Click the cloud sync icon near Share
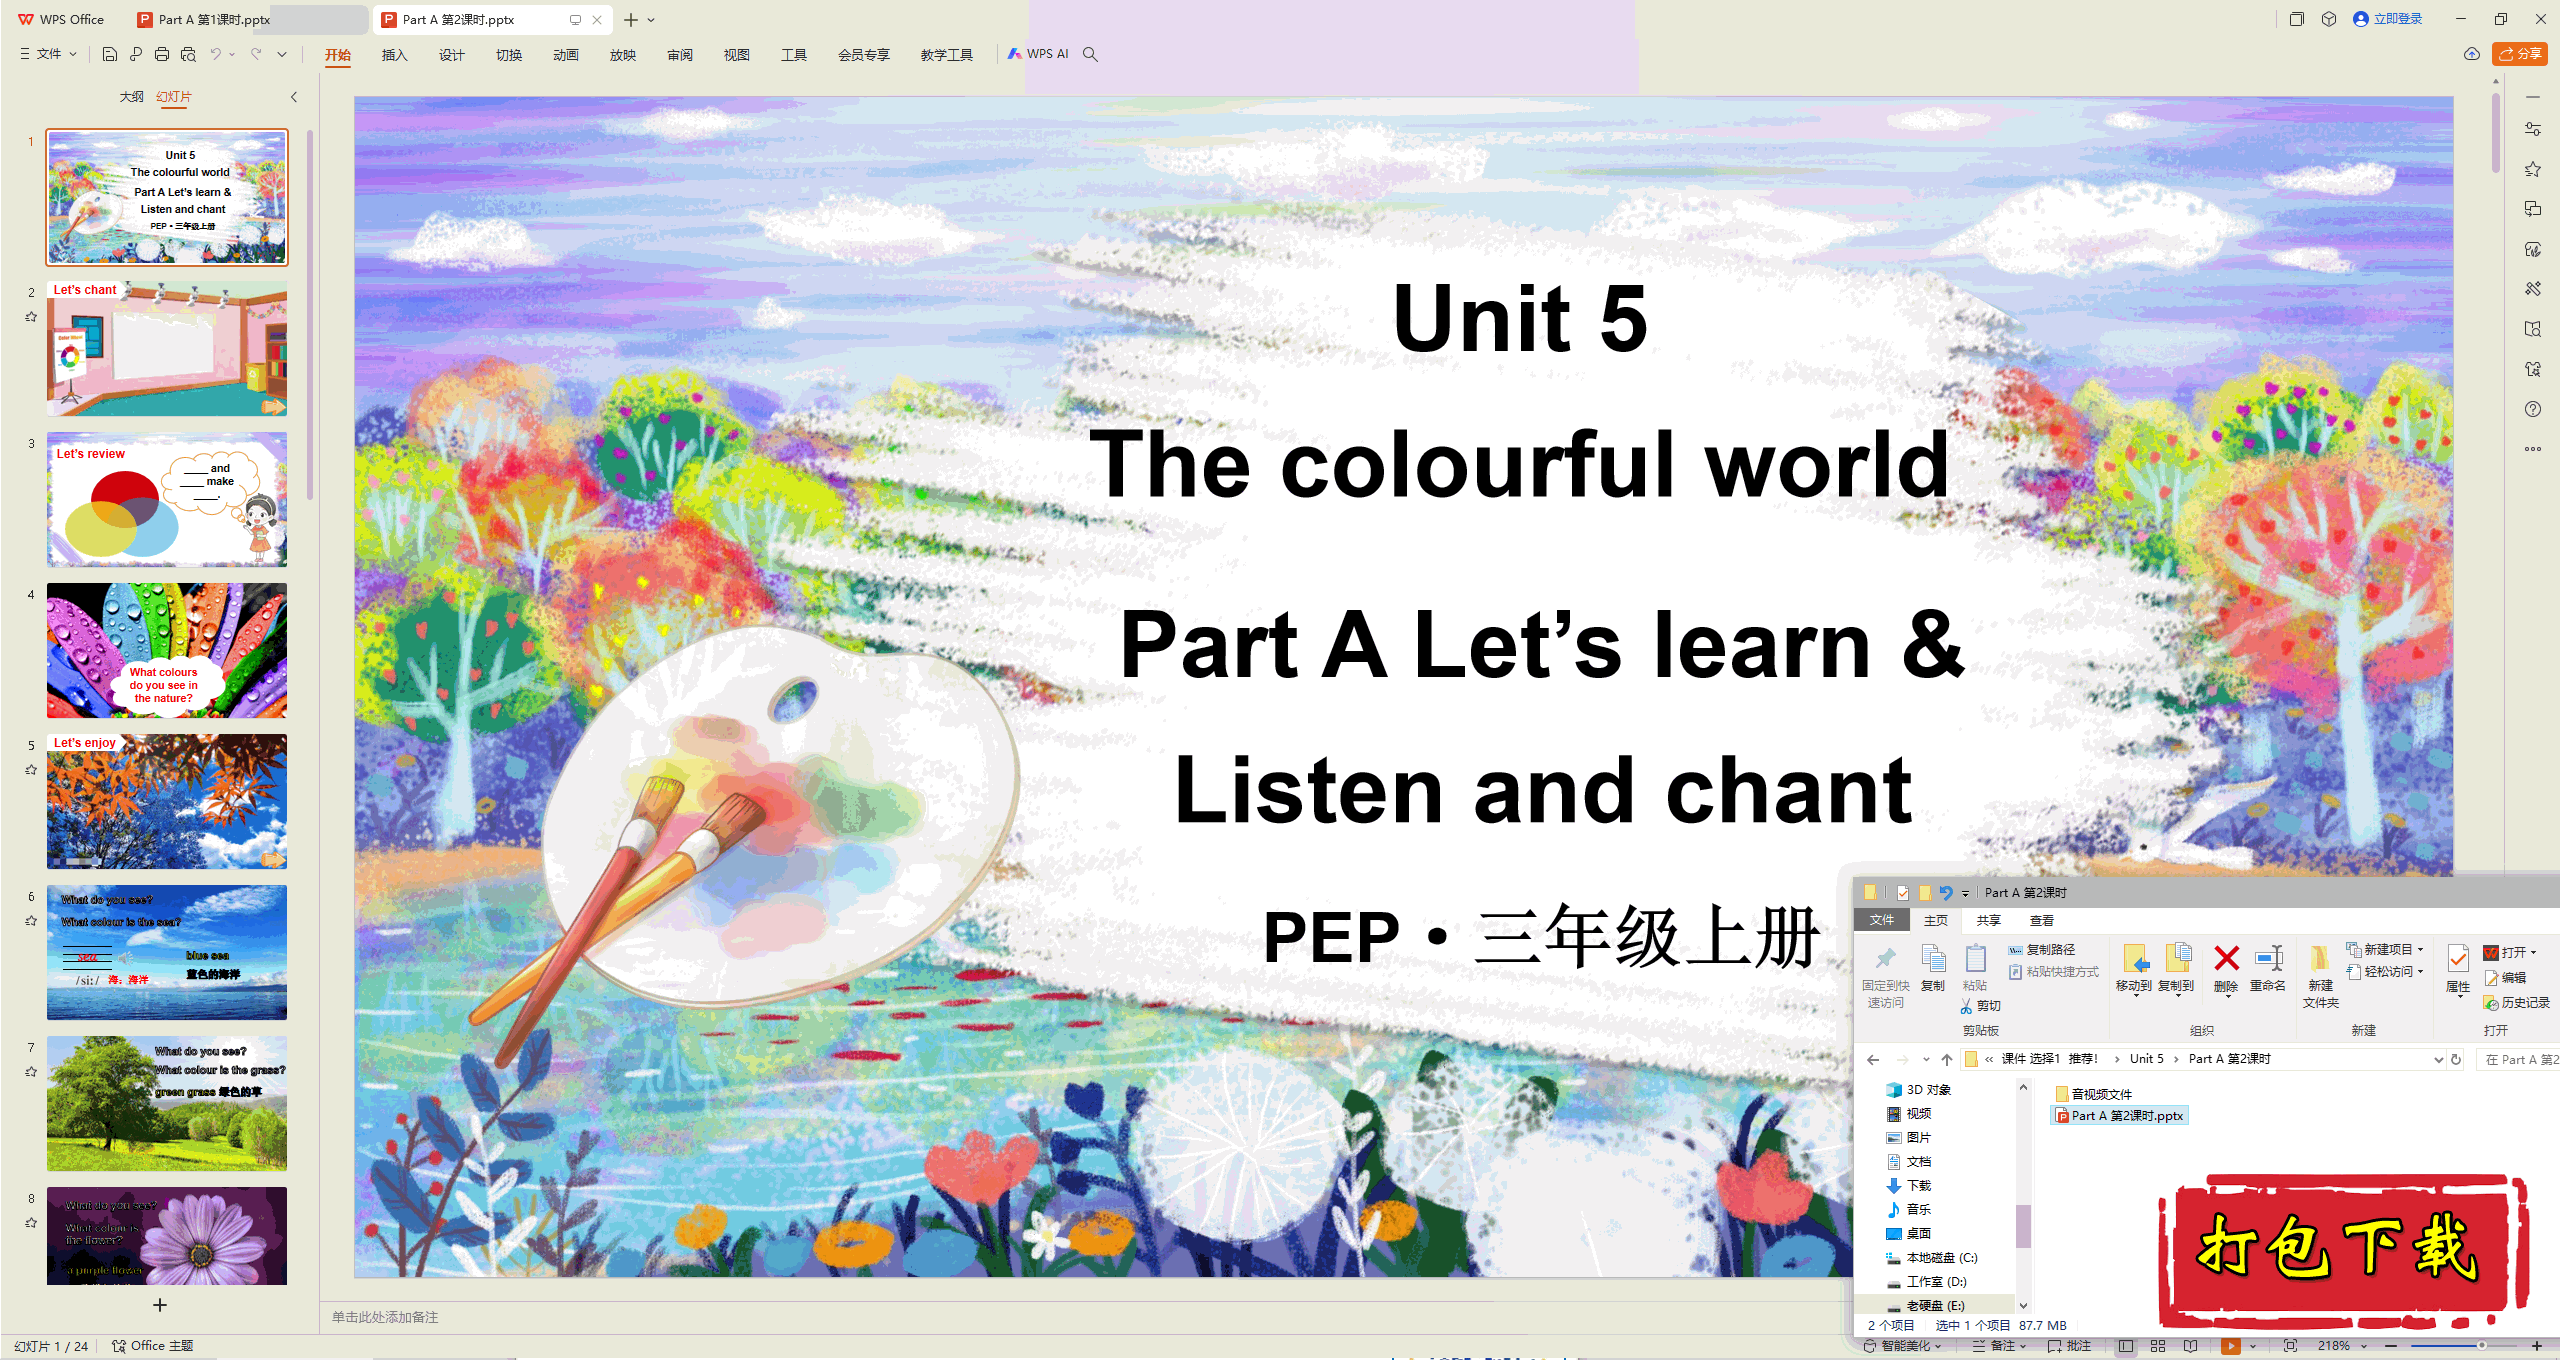Viewport: 2560px width, 1360px height. pos(2472,54)
